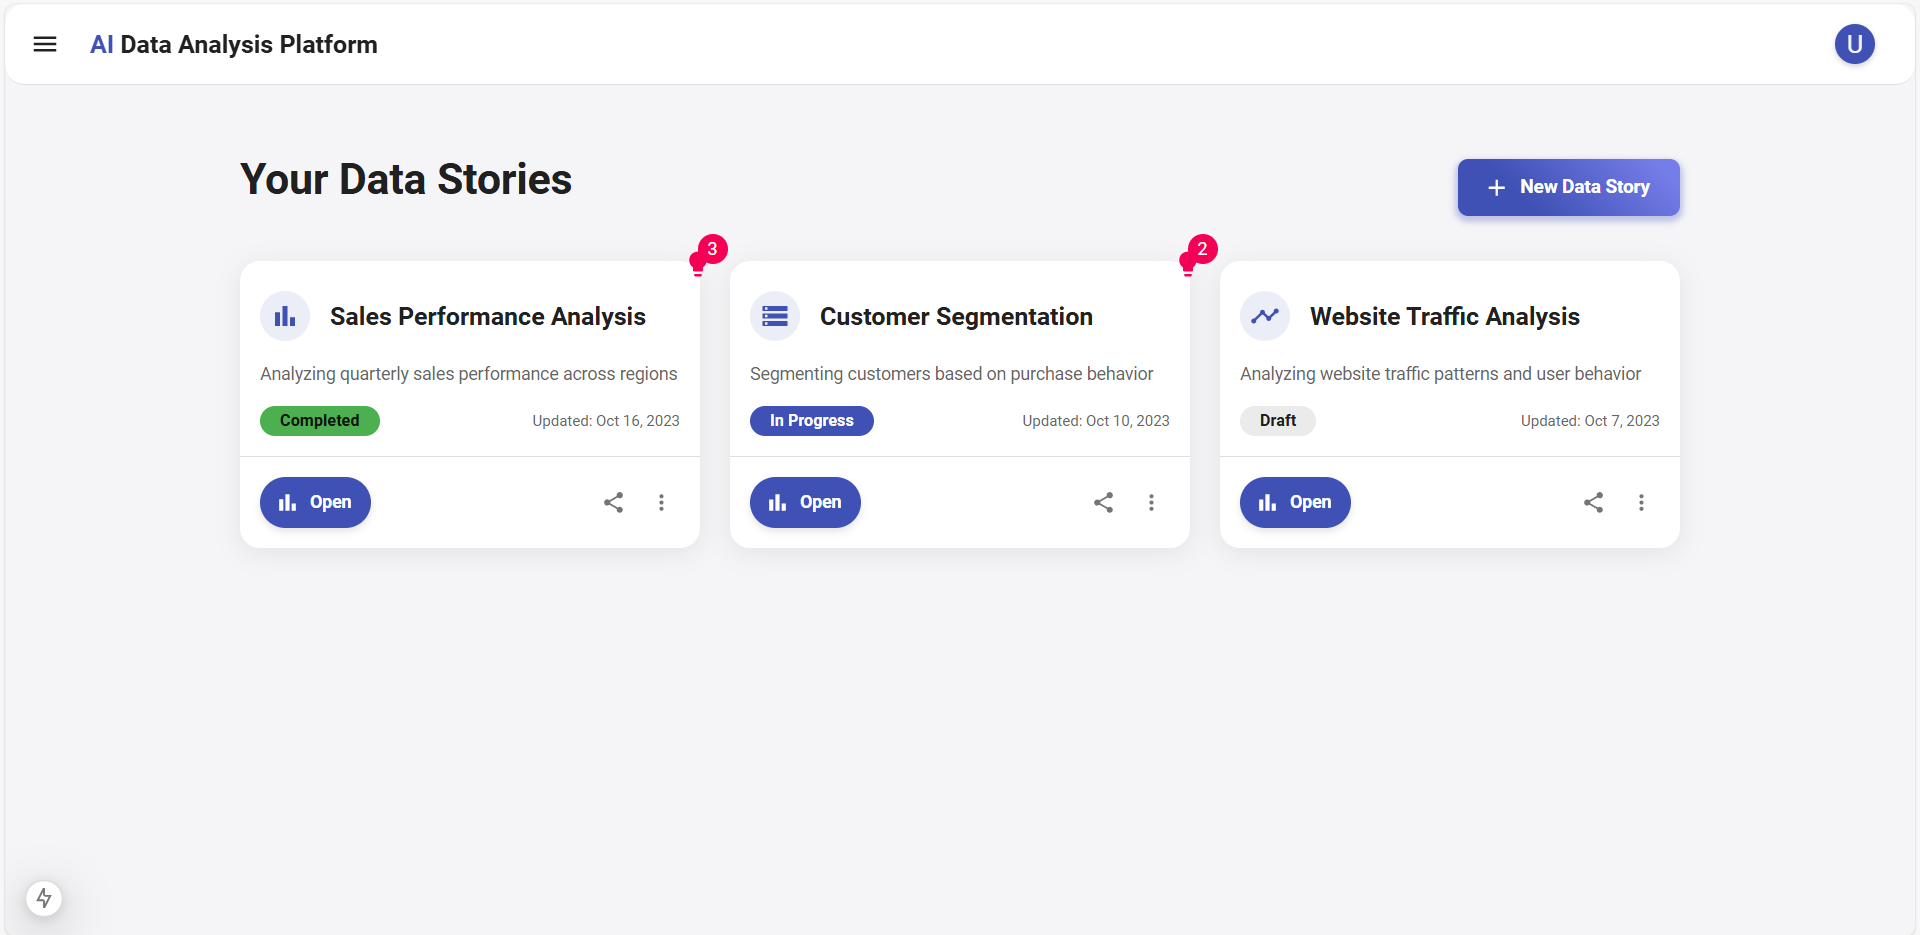
Task: Click the lightning bolt icon at bottom left
Action: coord(44,898)
